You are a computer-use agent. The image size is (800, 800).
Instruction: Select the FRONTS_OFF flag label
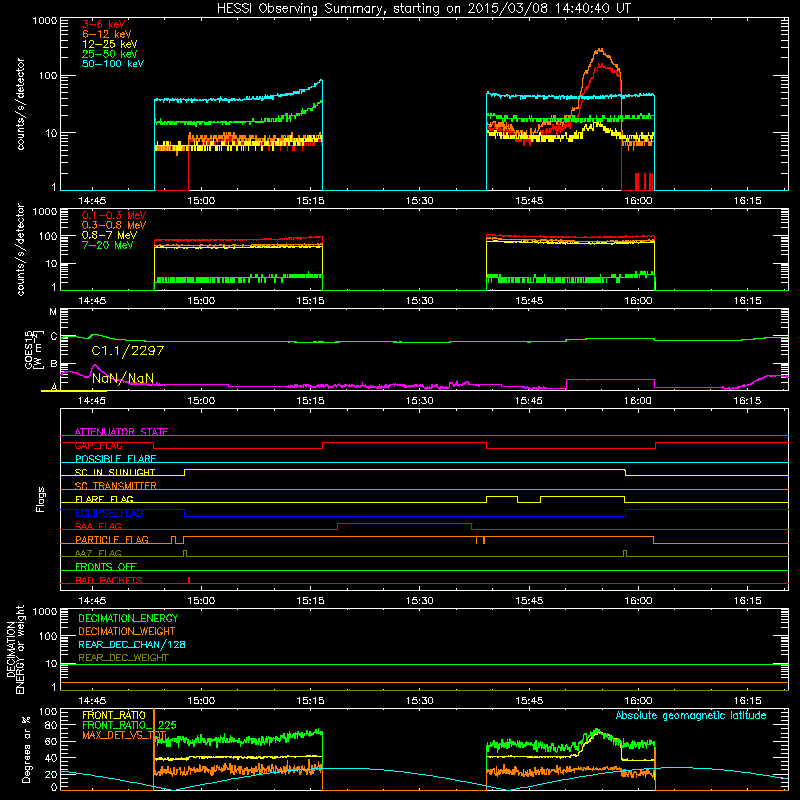(x=106, y=566)
